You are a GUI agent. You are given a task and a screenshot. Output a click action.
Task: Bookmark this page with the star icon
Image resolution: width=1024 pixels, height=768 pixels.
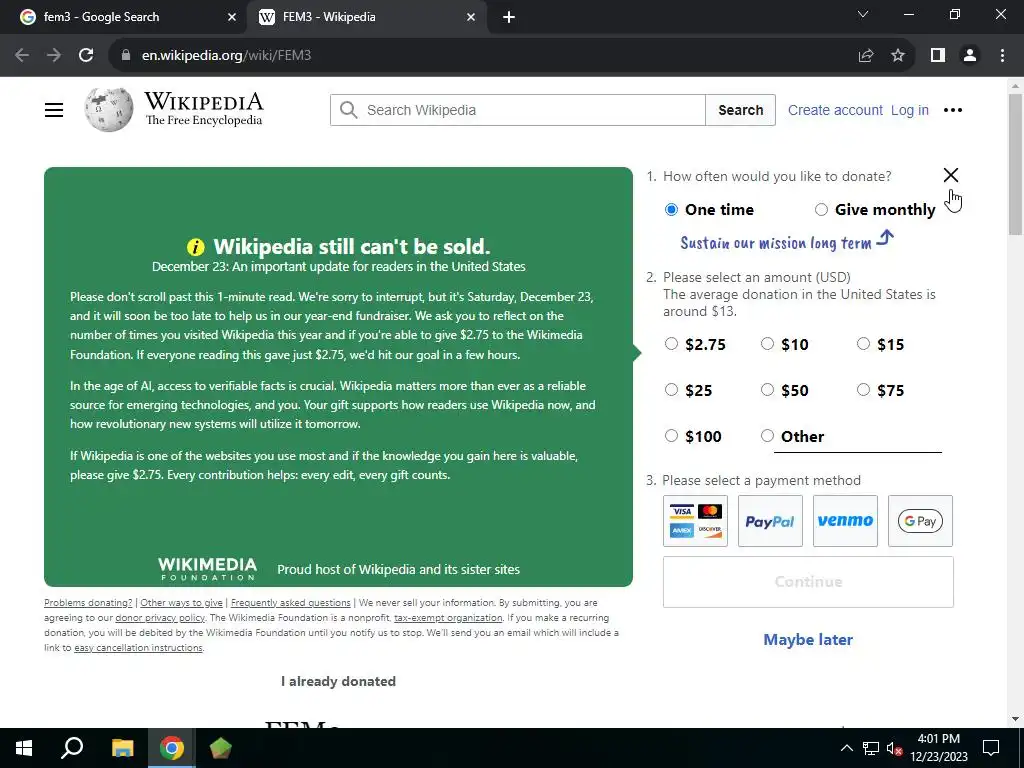(x=898, y=56)
